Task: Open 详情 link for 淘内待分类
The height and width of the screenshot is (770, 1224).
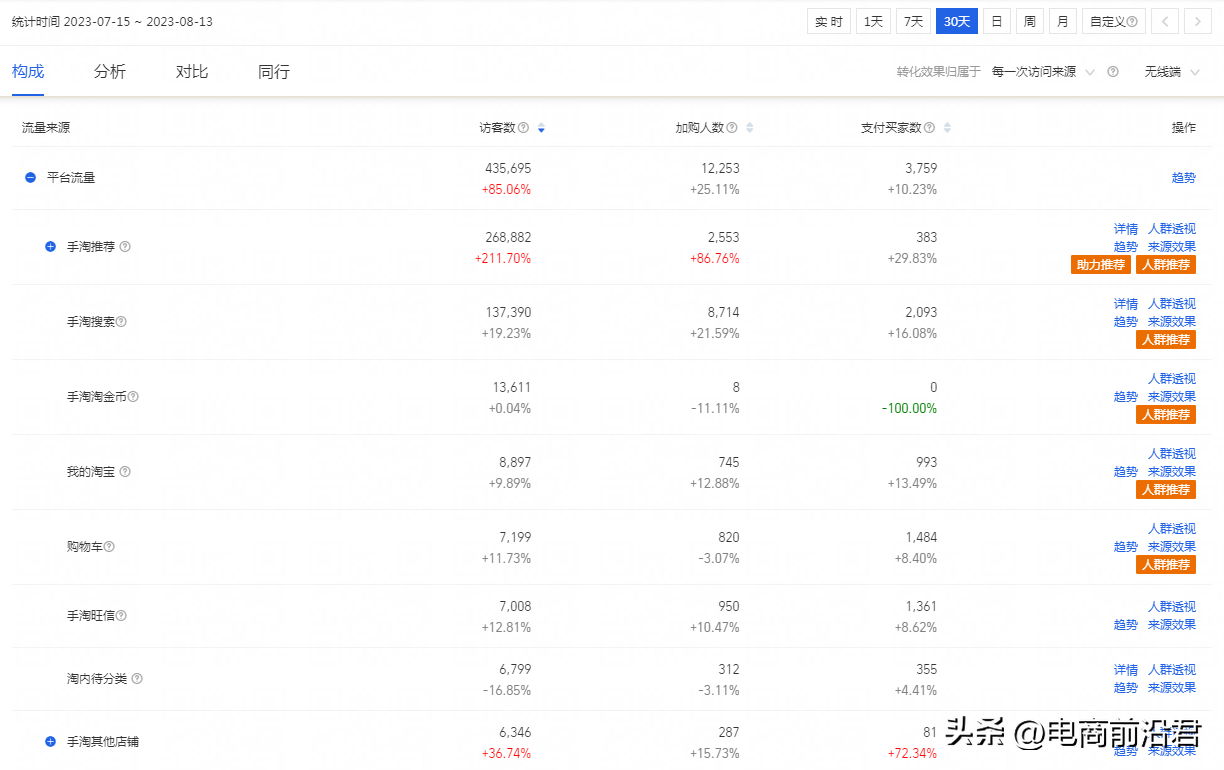Action: click(x=1125, y=670)
